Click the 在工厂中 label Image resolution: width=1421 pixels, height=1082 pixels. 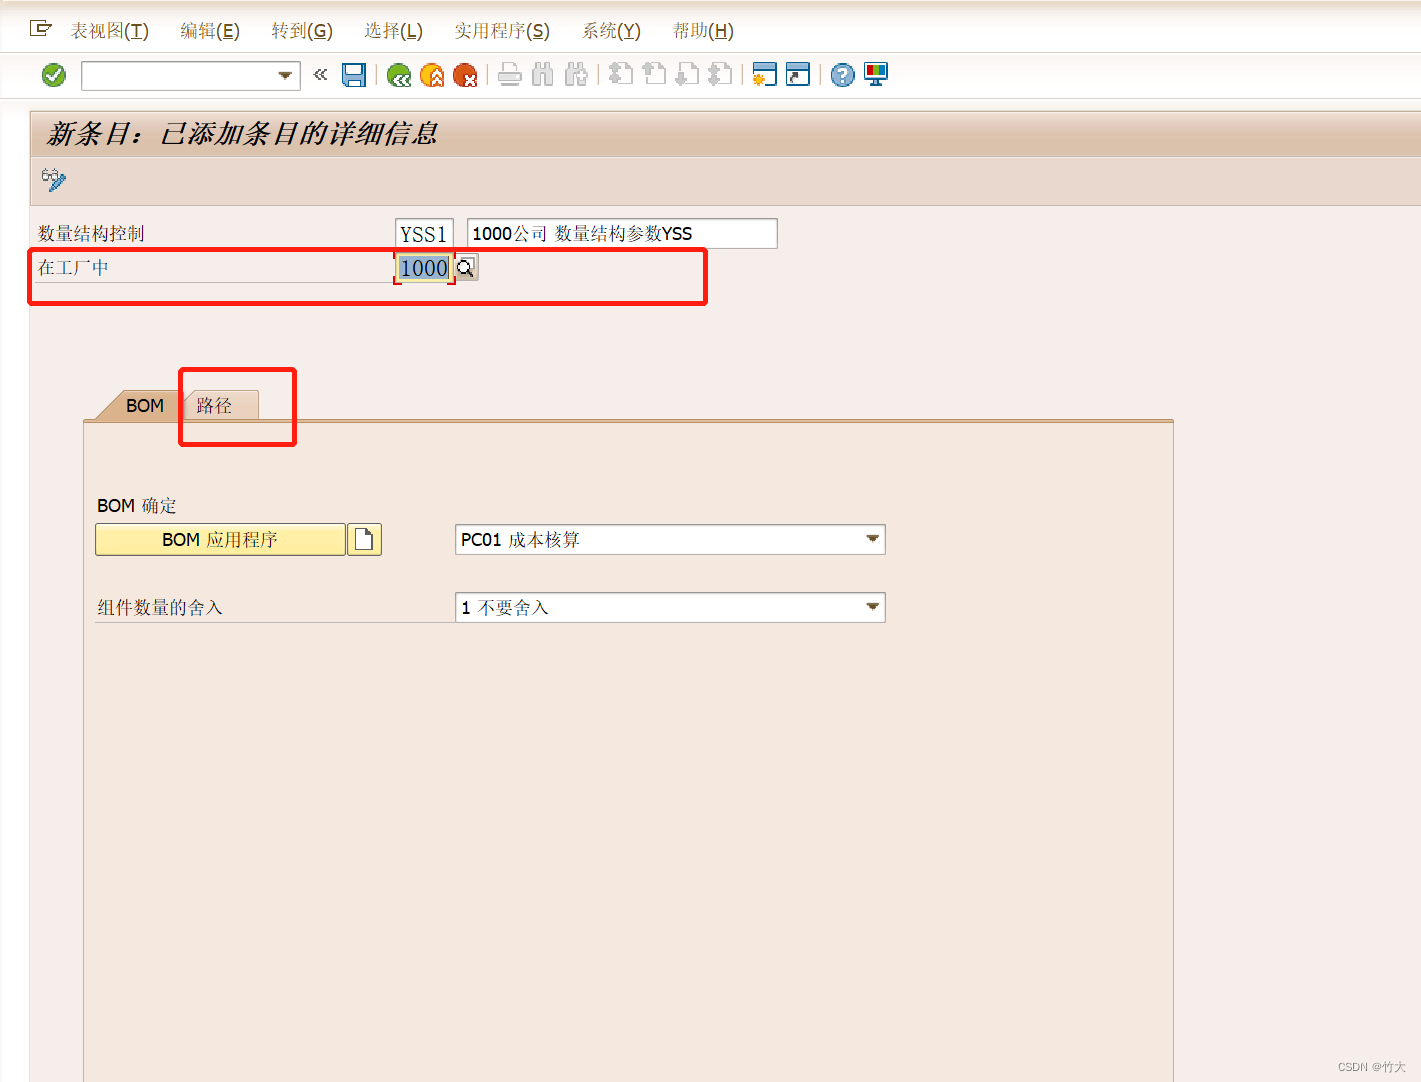(x=73, y=267)
